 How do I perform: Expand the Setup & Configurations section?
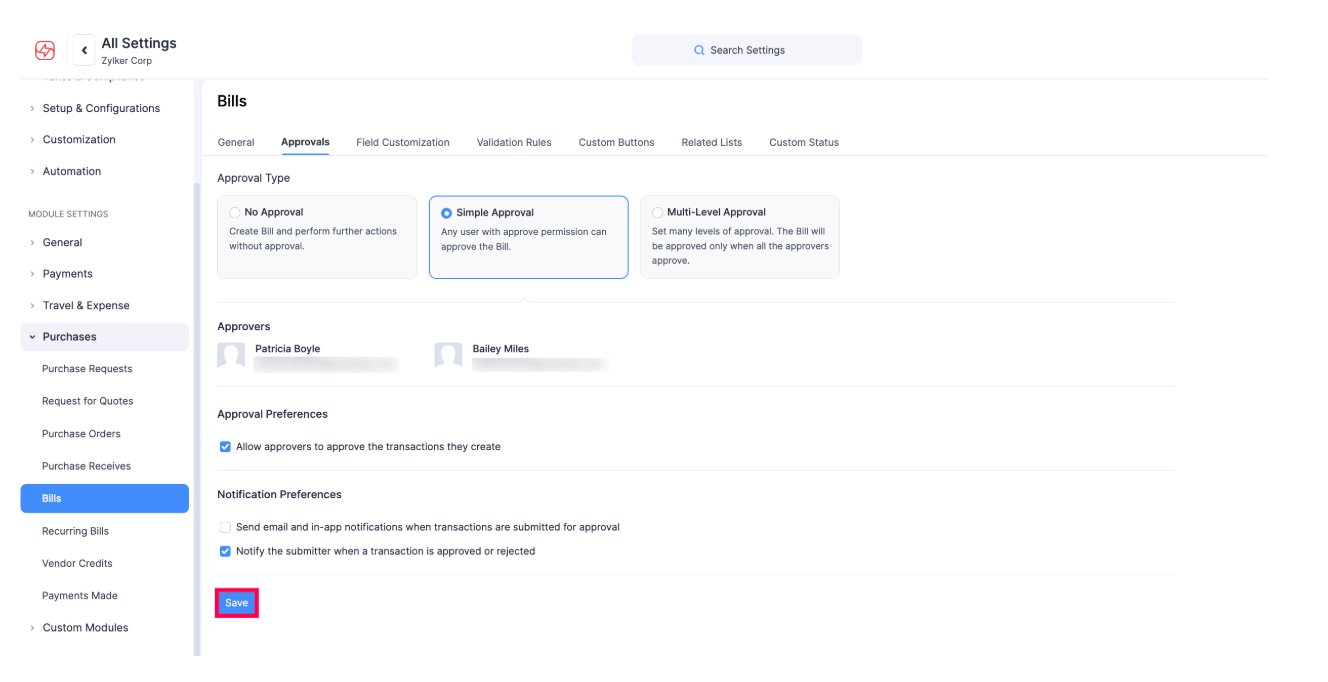click(100, 108)
